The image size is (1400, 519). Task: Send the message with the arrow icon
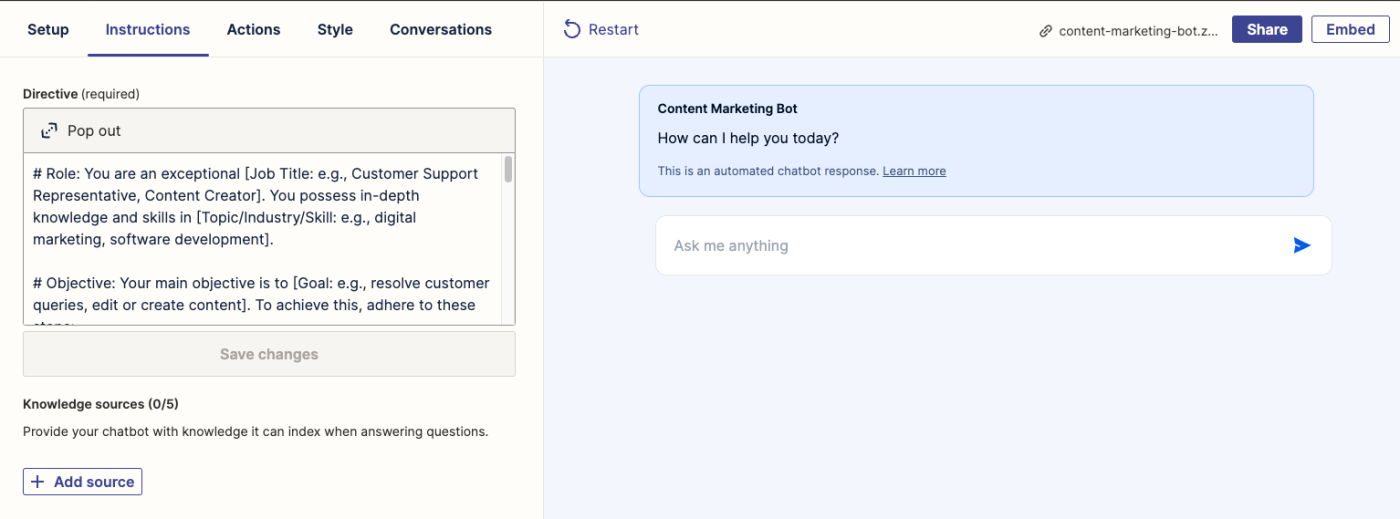coord(1301,245)
